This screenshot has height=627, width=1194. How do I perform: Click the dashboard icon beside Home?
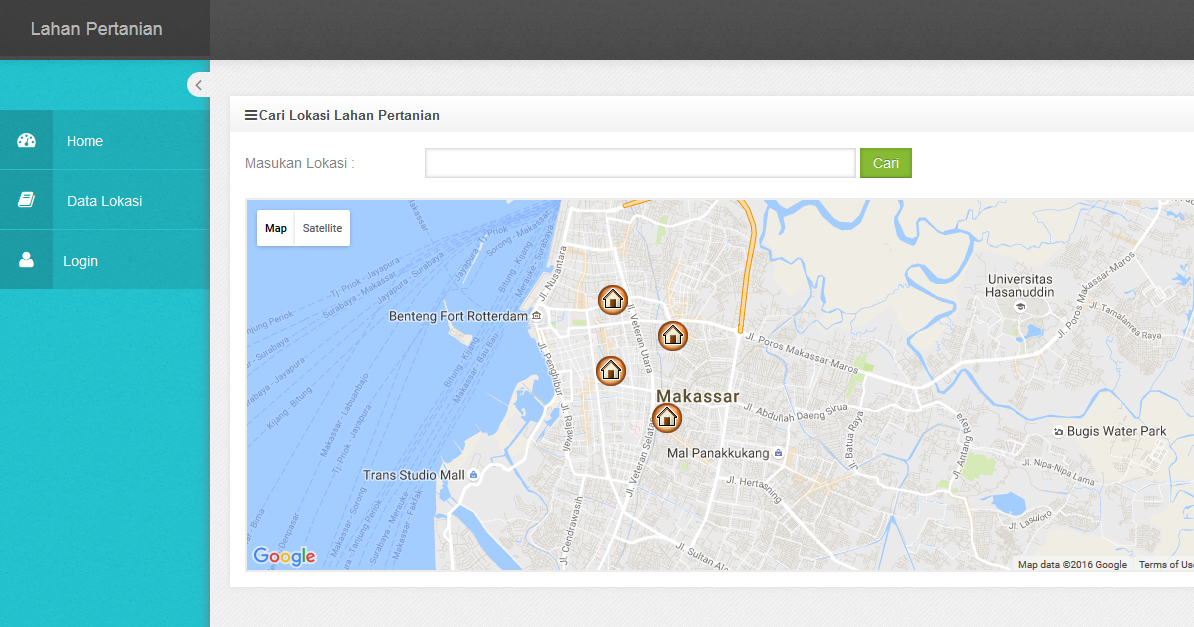[26, 140]
